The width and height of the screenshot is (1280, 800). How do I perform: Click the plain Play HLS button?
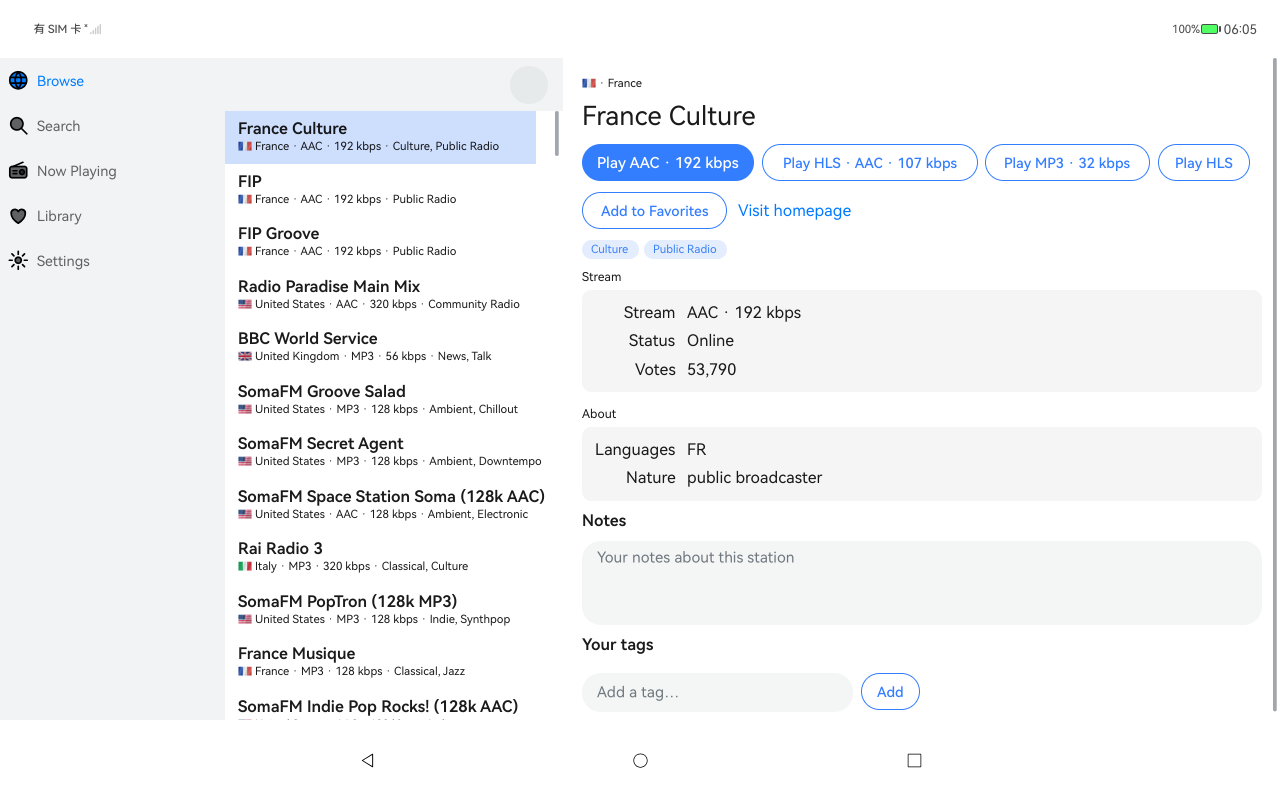[1204, 163]
